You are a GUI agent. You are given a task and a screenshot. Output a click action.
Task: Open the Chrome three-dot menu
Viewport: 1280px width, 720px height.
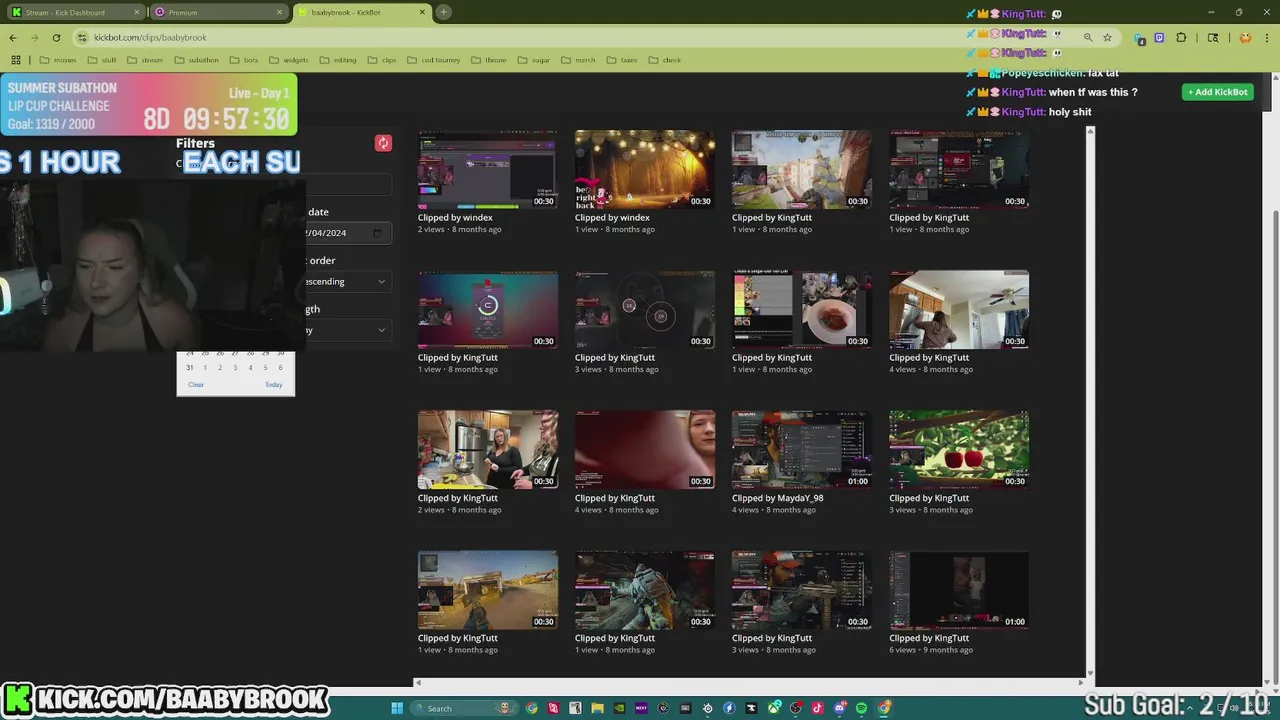[x=1266, y=38]
